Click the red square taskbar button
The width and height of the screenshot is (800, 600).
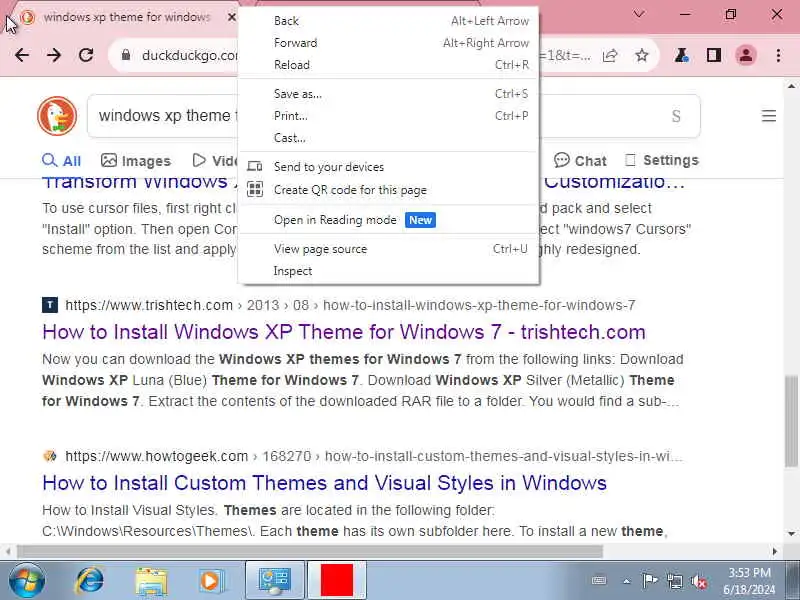pos(337,581)
